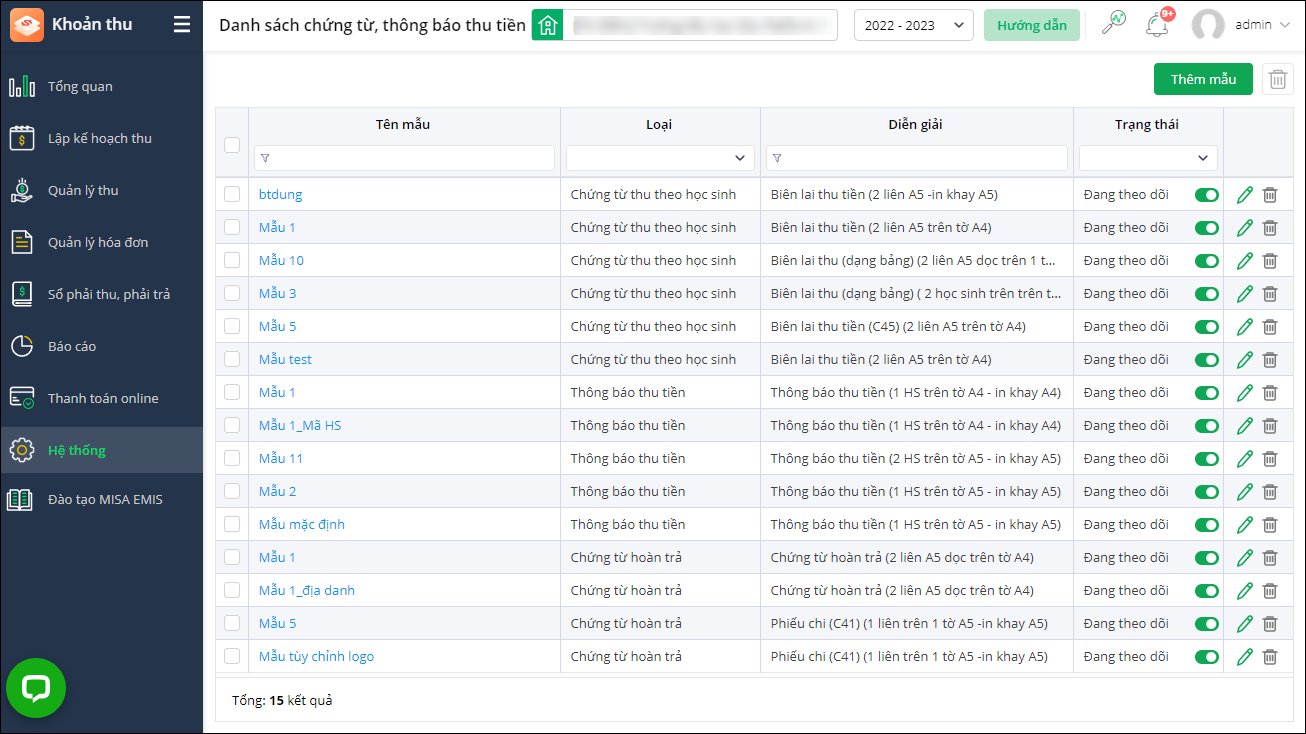This screenshot has width=1306, height=734.
Task: Collapse the sidebar with the hamburger icon
Action: 181,25
